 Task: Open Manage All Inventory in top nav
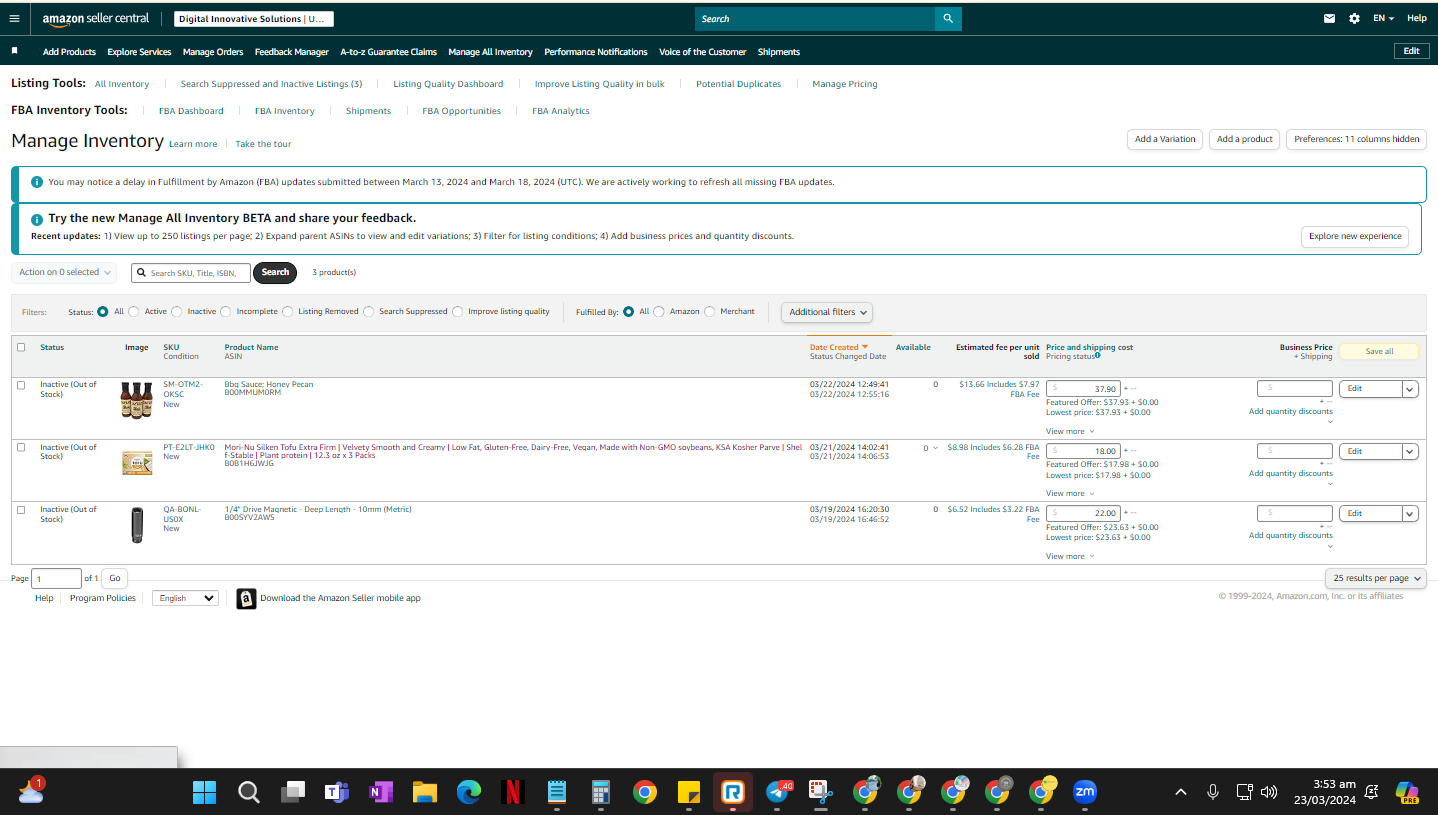click(x=490, y=52)
